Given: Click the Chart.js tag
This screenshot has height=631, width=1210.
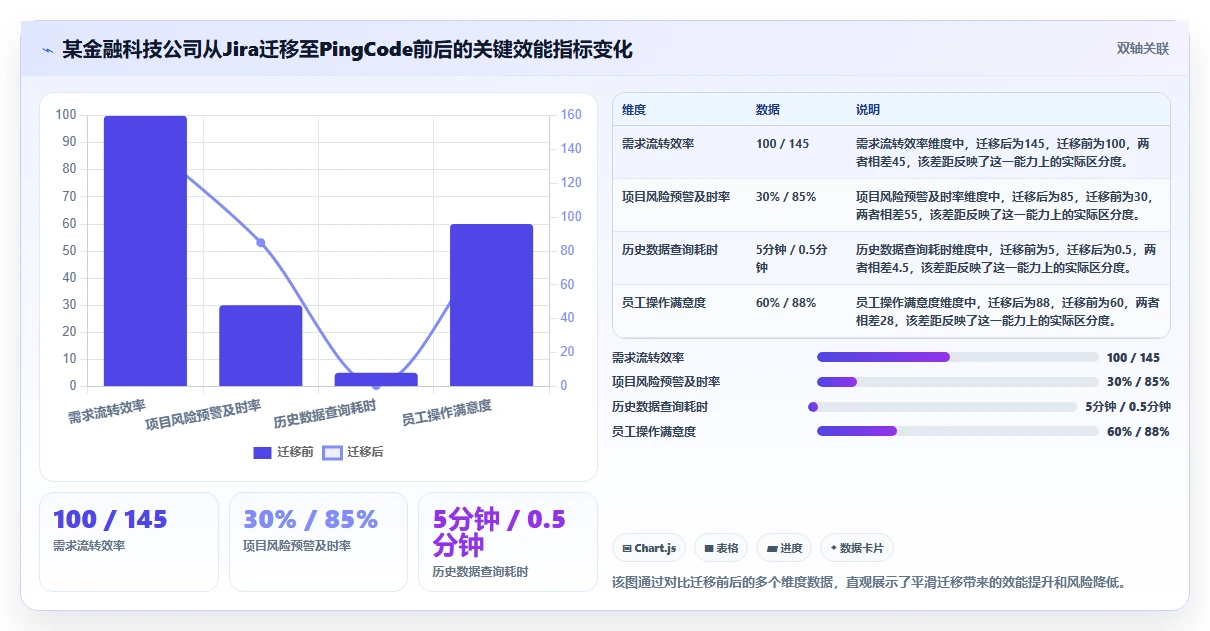Looking at the screenshot, I should [649, 548].
